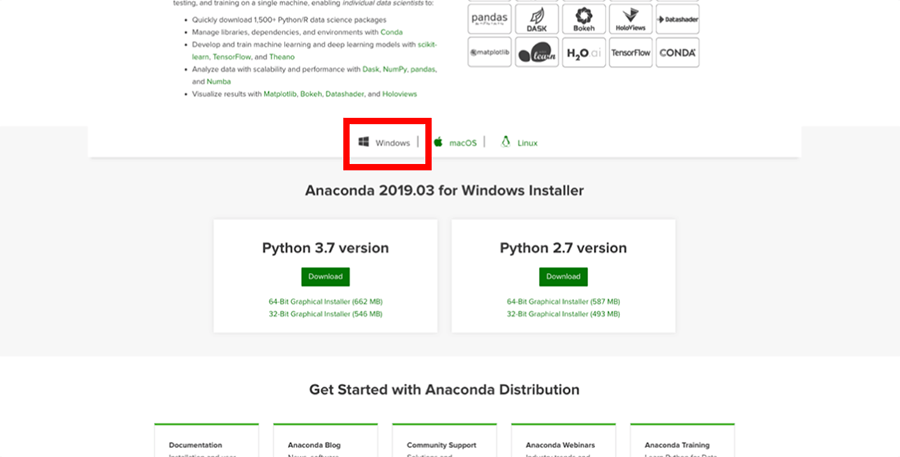
Task: Follow the Matplotlib text link in bullets
Action: tap(280, 94)
